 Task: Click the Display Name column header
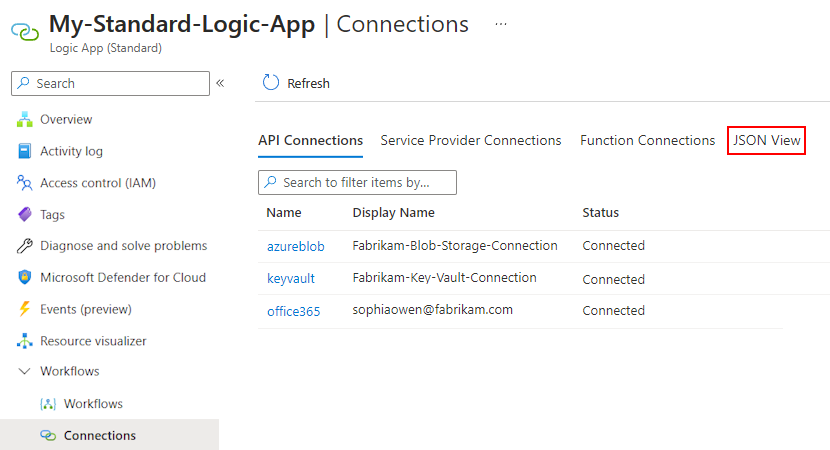coord(393,213)
